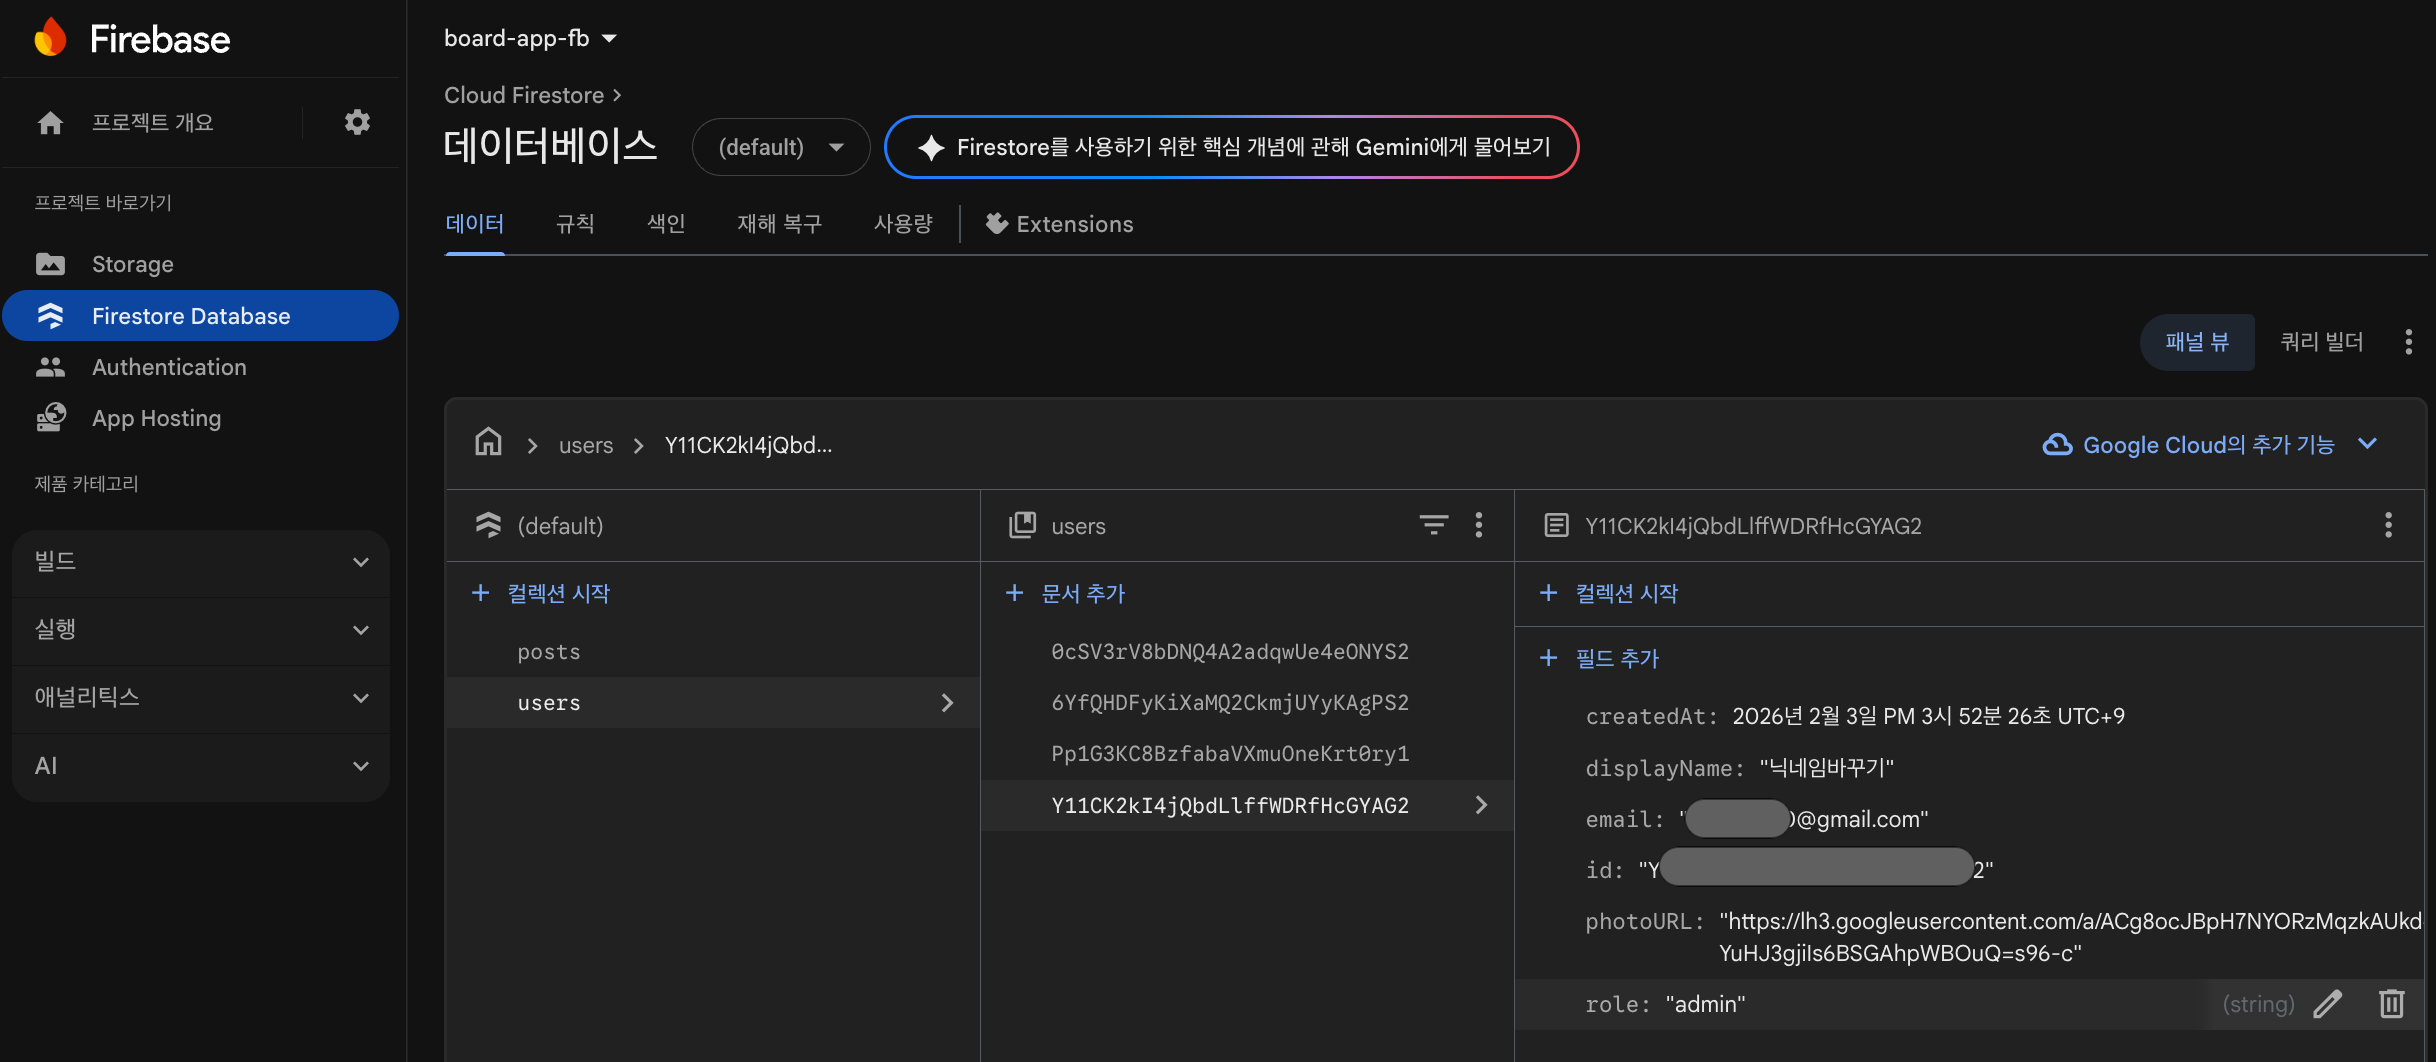2436x1062 pixels.
Task: Click the Firebase flame logo
Action: pyautogui.click(x=50, y=38)
